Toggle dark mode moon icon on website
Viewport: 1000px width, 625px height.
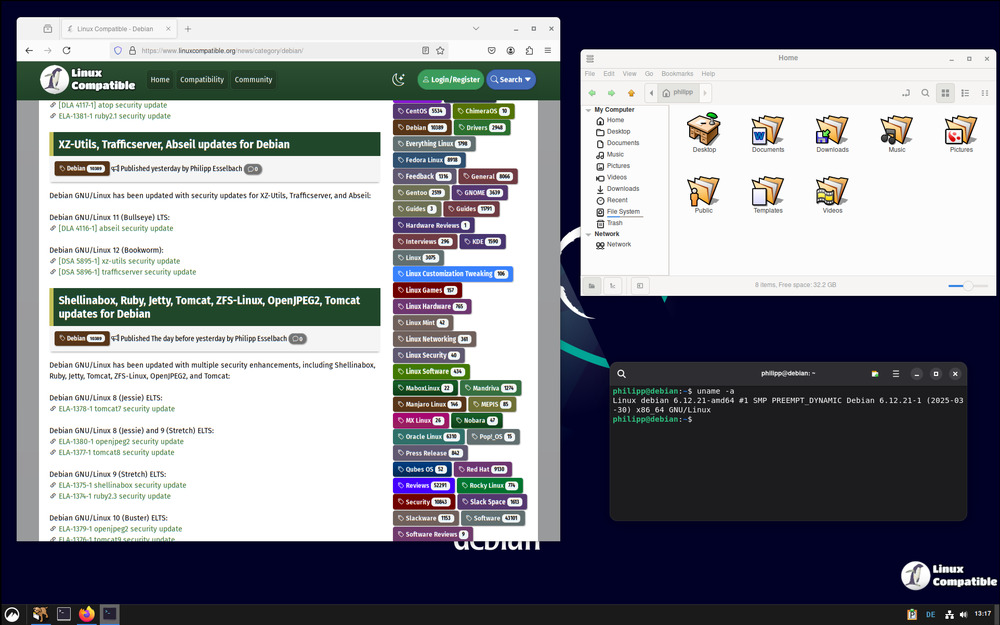399,80
